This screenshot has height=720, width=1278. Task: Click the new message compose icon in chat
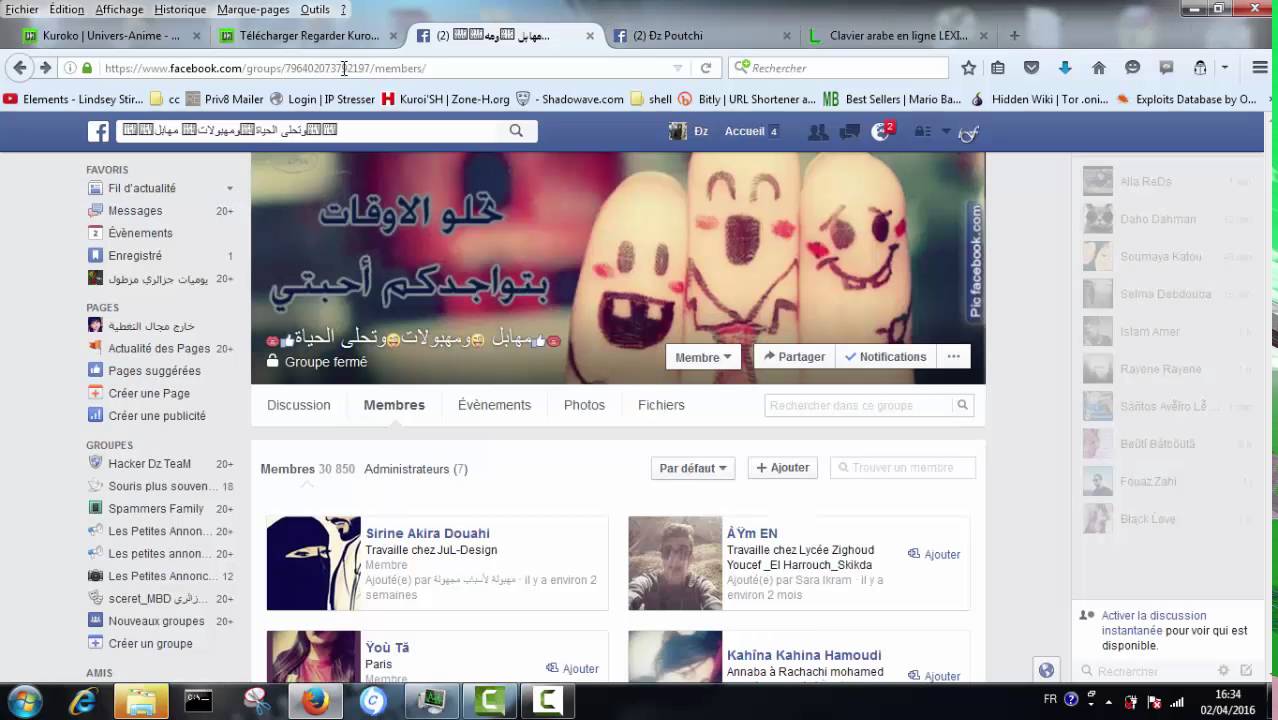point(1246,671)
